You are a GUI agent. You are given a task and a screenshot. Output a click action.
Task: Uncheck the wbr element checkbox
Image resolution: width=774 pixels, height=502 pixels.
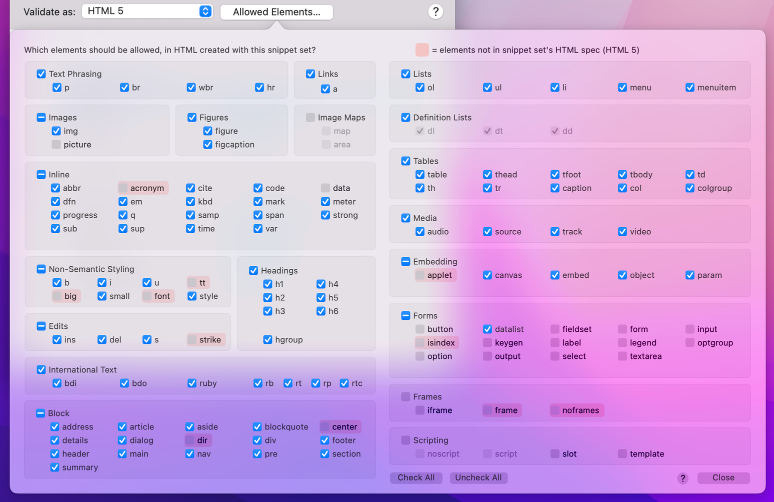(191, 87)
